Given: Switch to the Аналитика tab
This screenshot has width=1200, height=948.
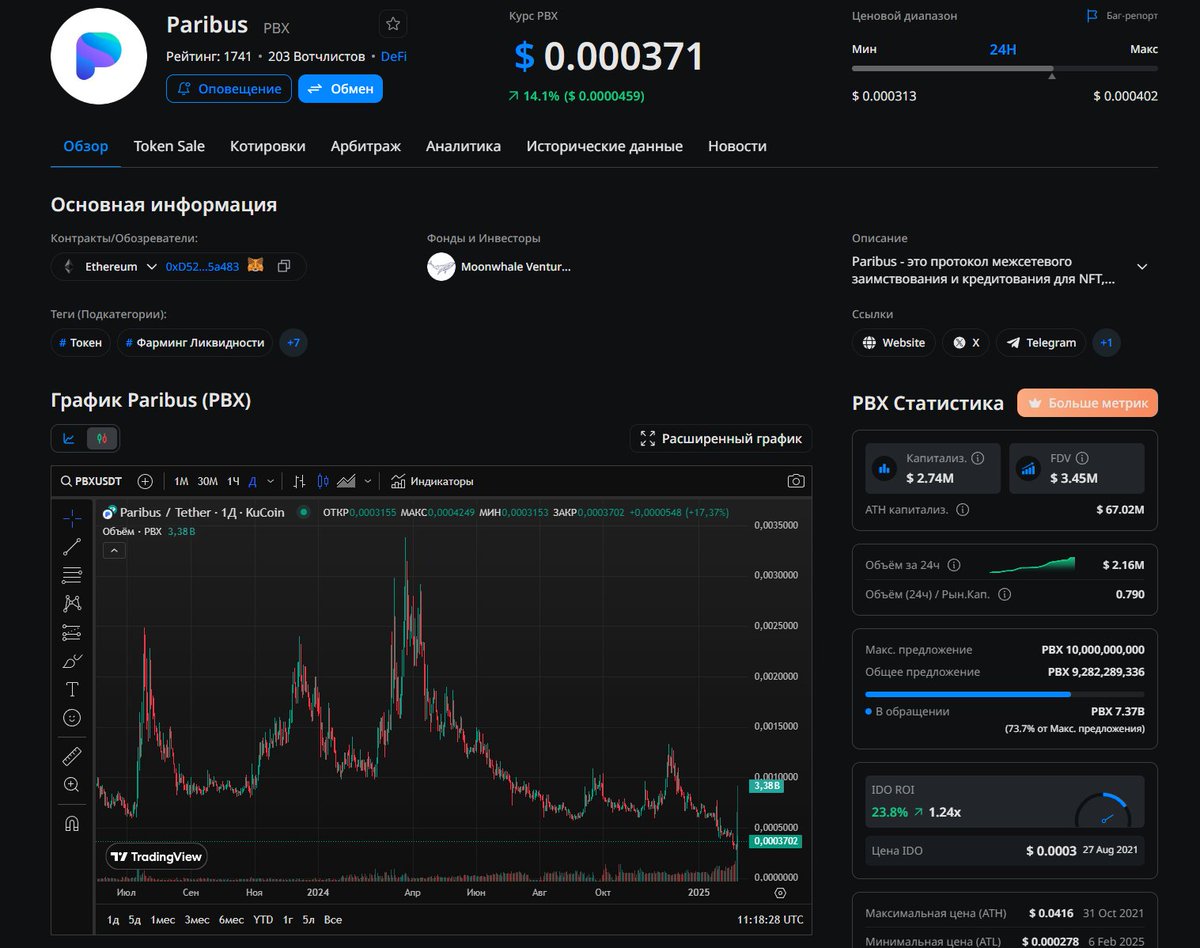Looking at the screenshot, I should (x=463, y=146).
